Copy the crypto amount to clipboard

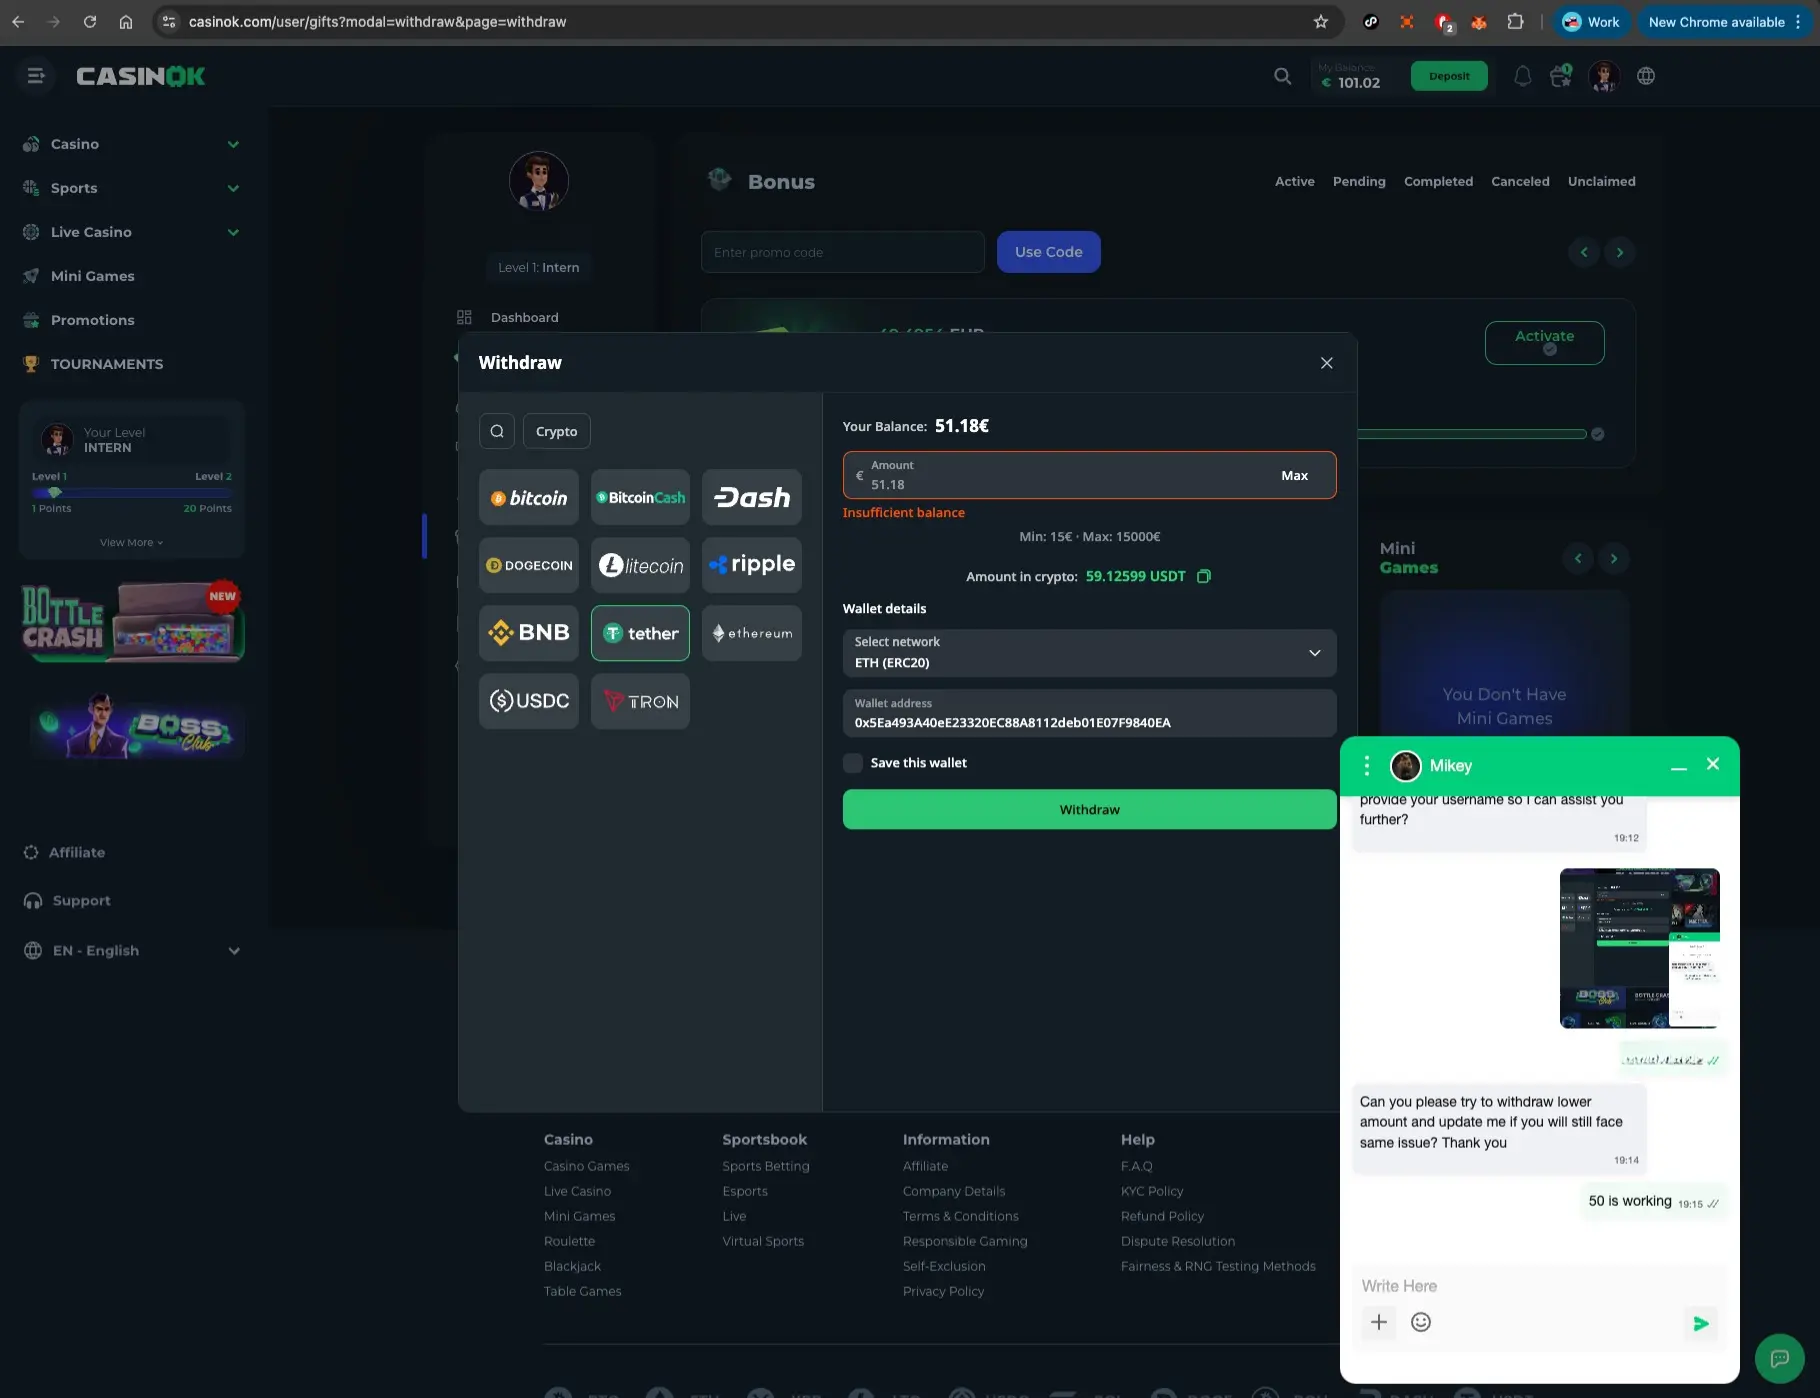point(1204,576)
